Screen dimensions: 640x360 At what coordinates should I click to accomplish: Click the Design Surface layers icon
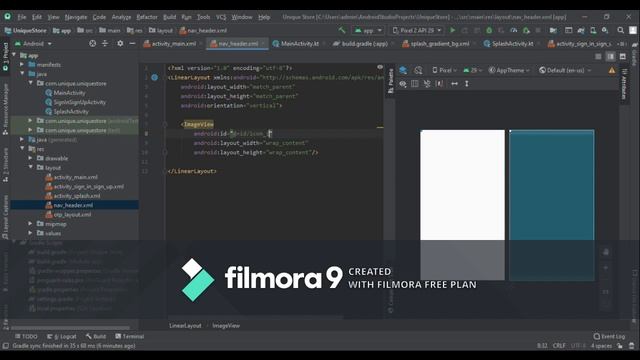(x=403, y=70)
